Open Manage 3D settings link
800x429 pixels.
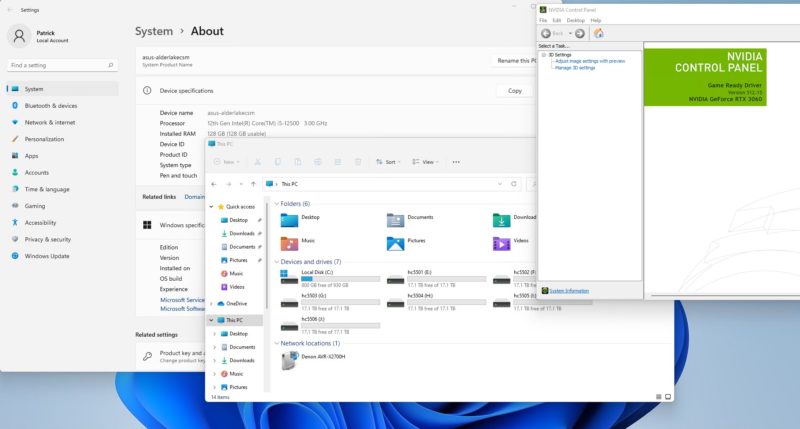pos(575,68)
